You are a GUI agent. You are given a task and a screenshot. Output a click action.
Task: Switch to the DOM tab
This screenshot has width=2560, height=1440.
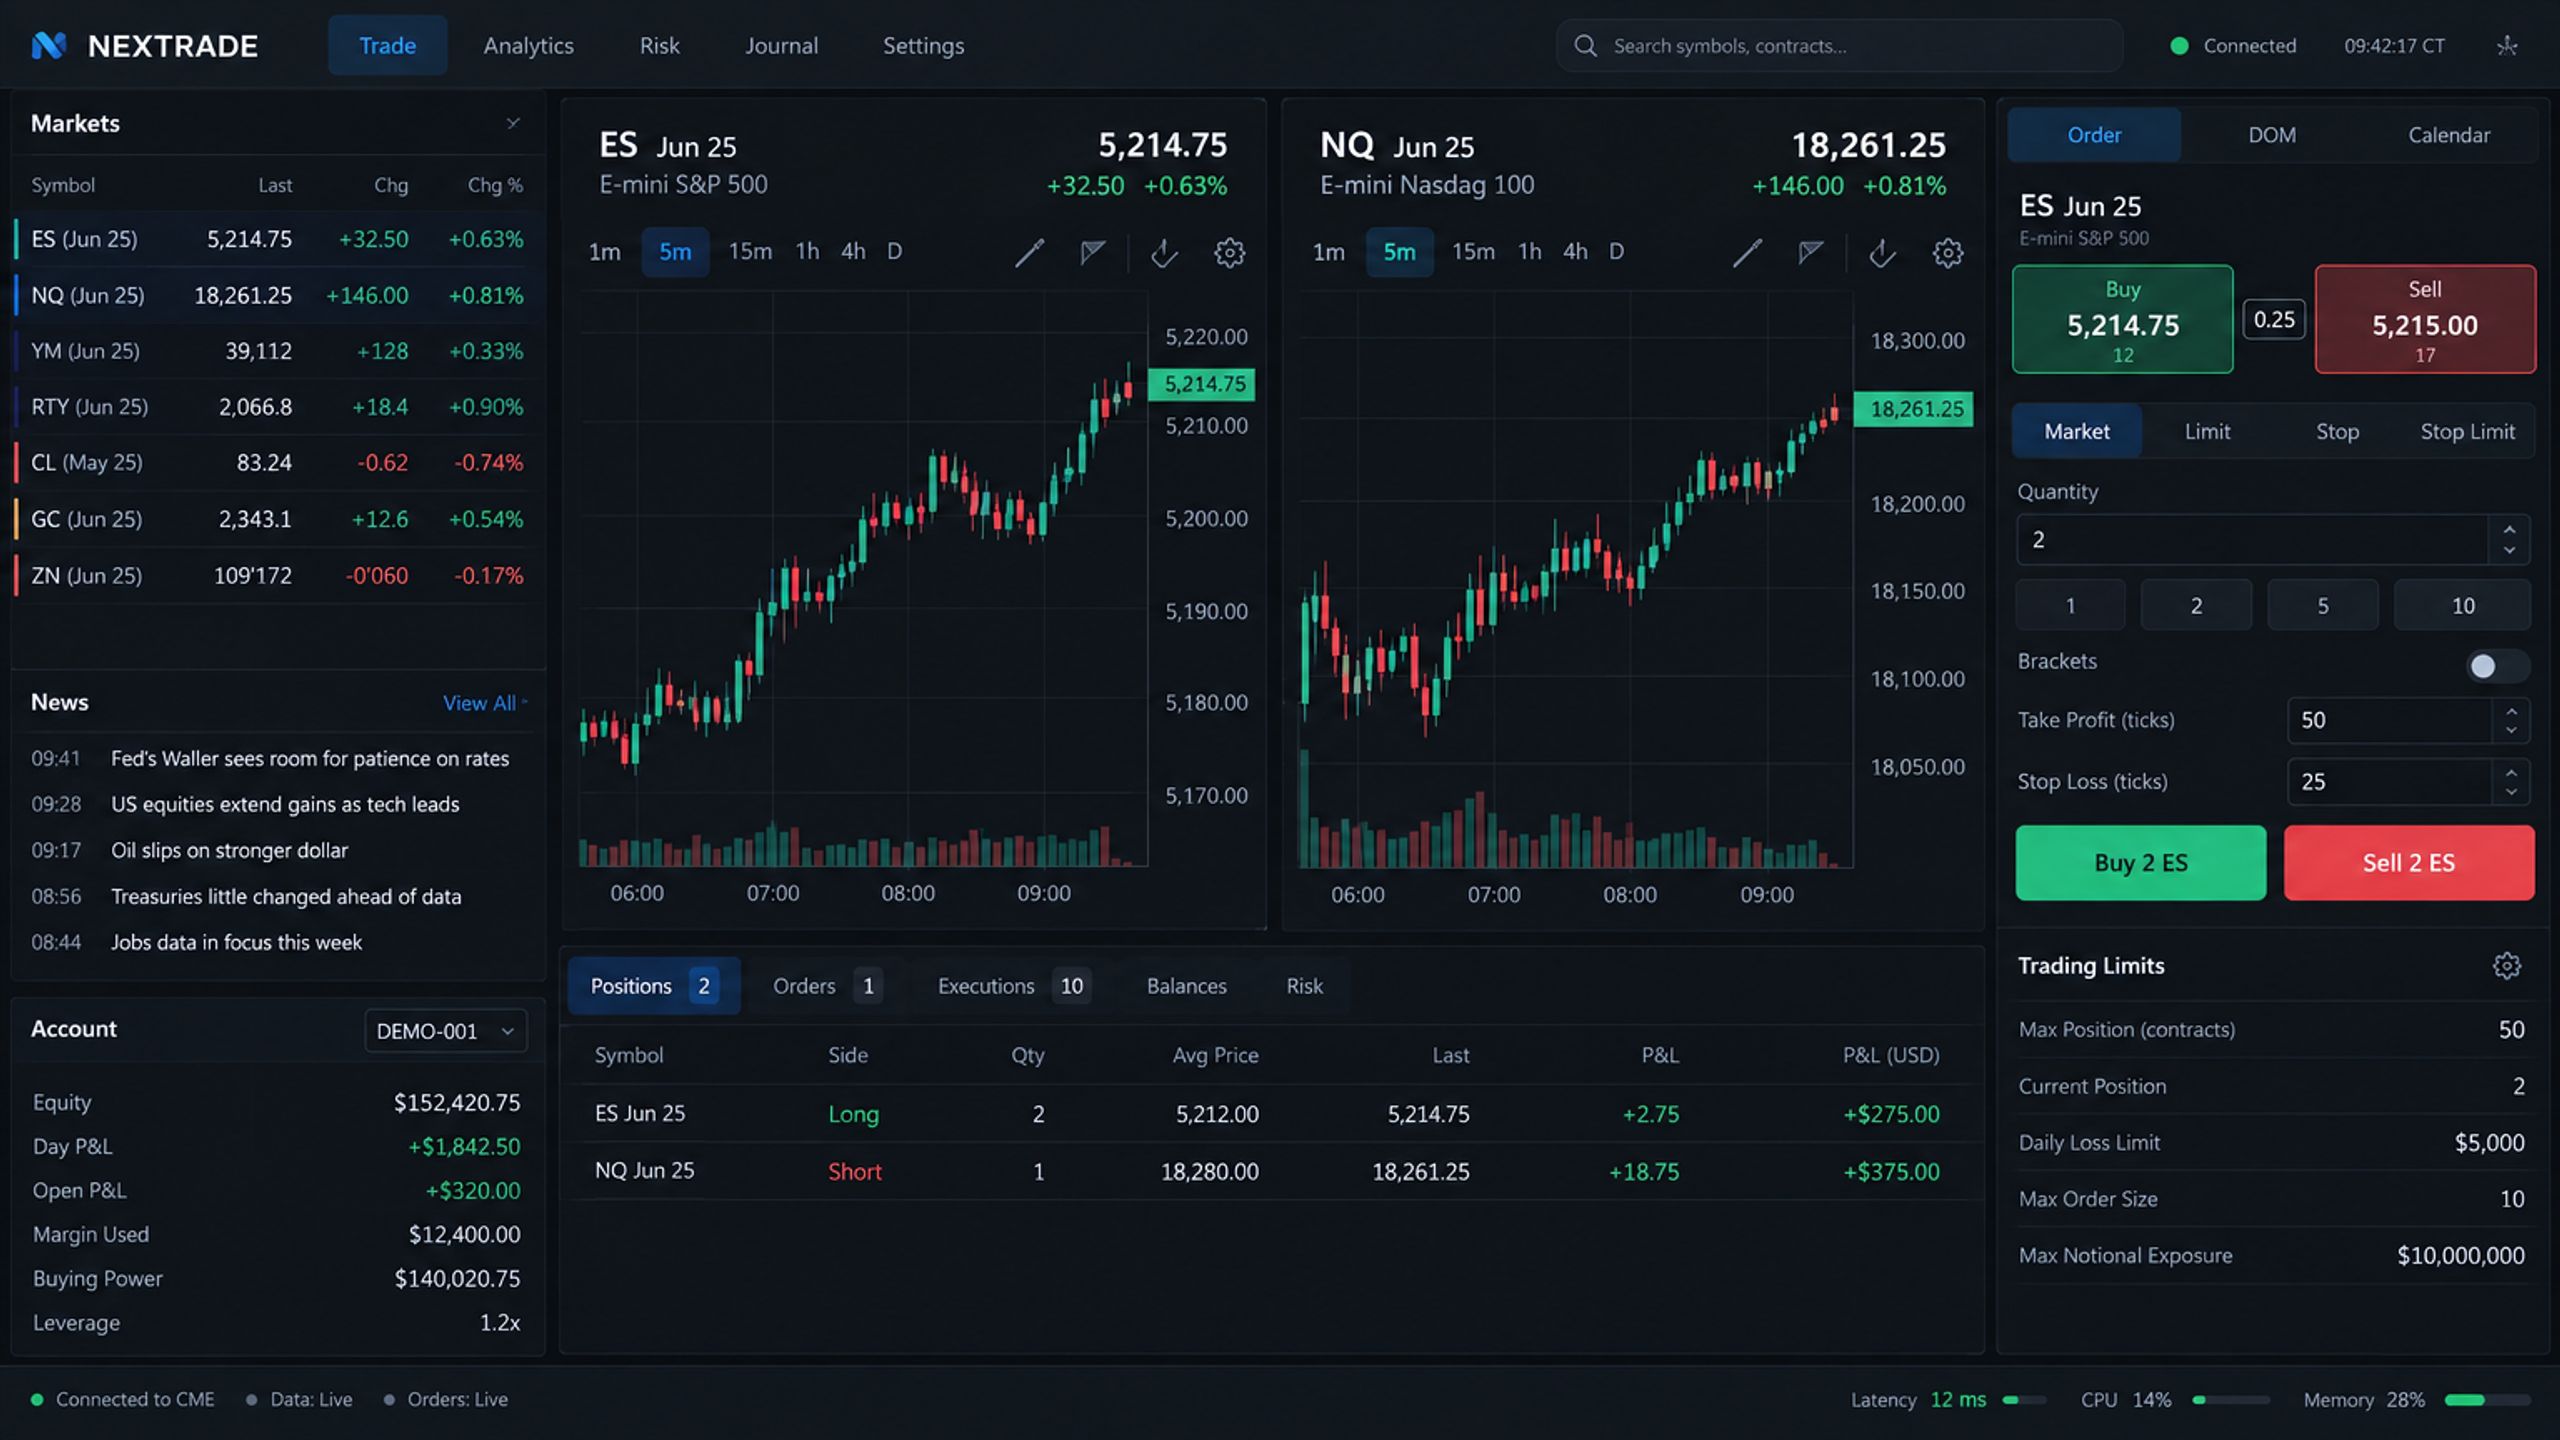2272,135
